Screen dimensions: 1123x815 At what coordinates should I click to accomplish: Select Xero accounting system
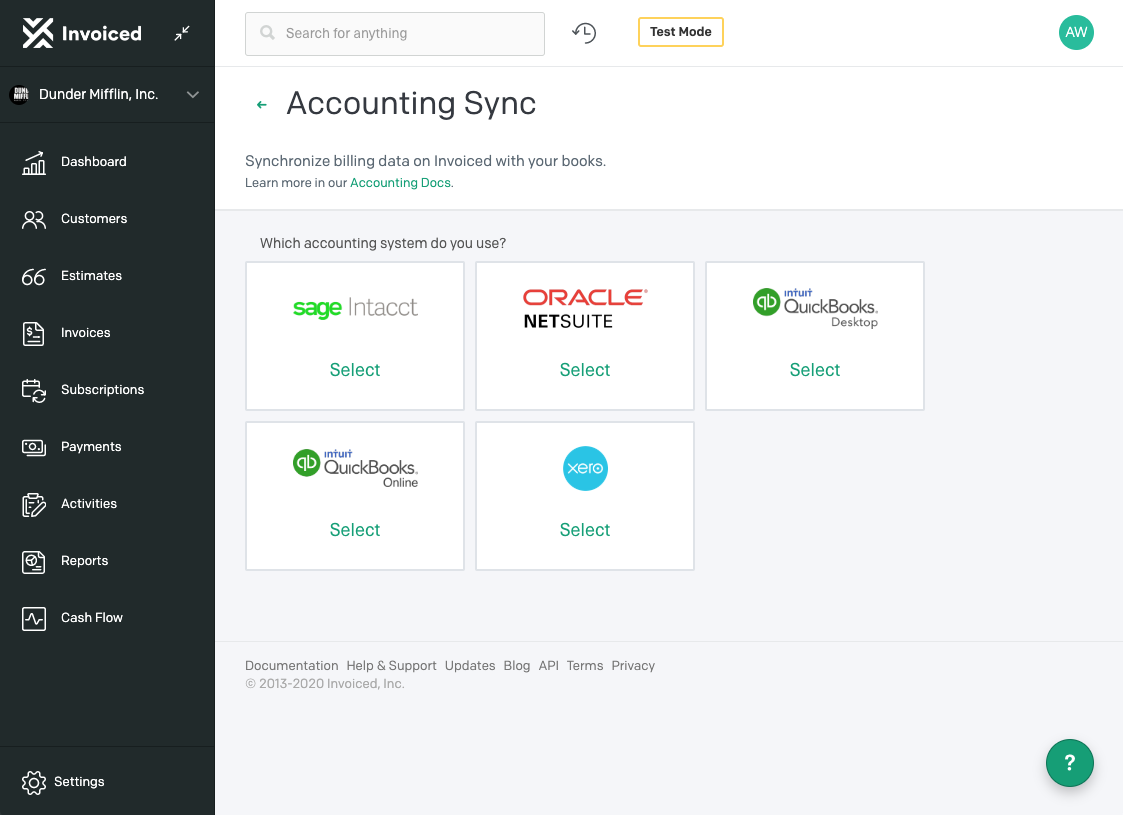pyautogui.click(x=584, y=530)
